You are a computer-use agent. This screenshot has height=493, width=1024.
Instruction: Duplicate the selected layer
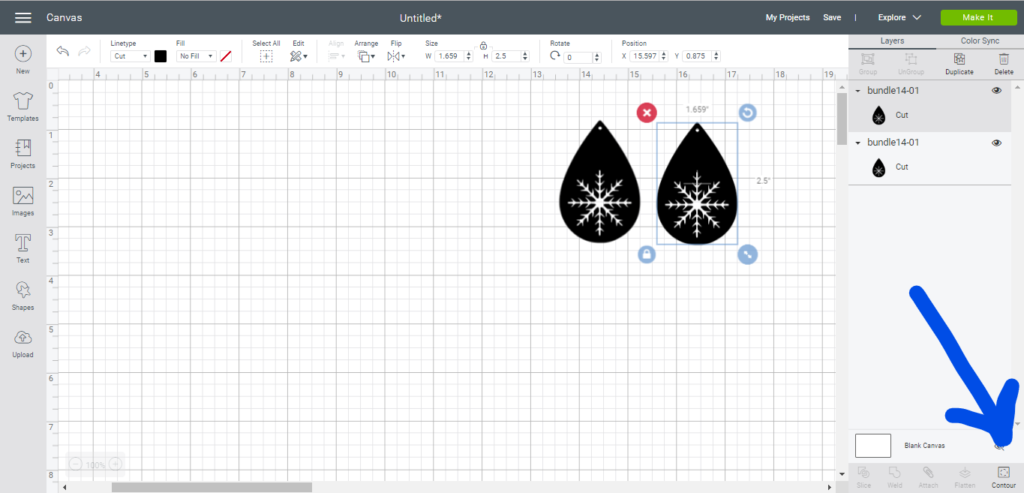tap(959, 63)
